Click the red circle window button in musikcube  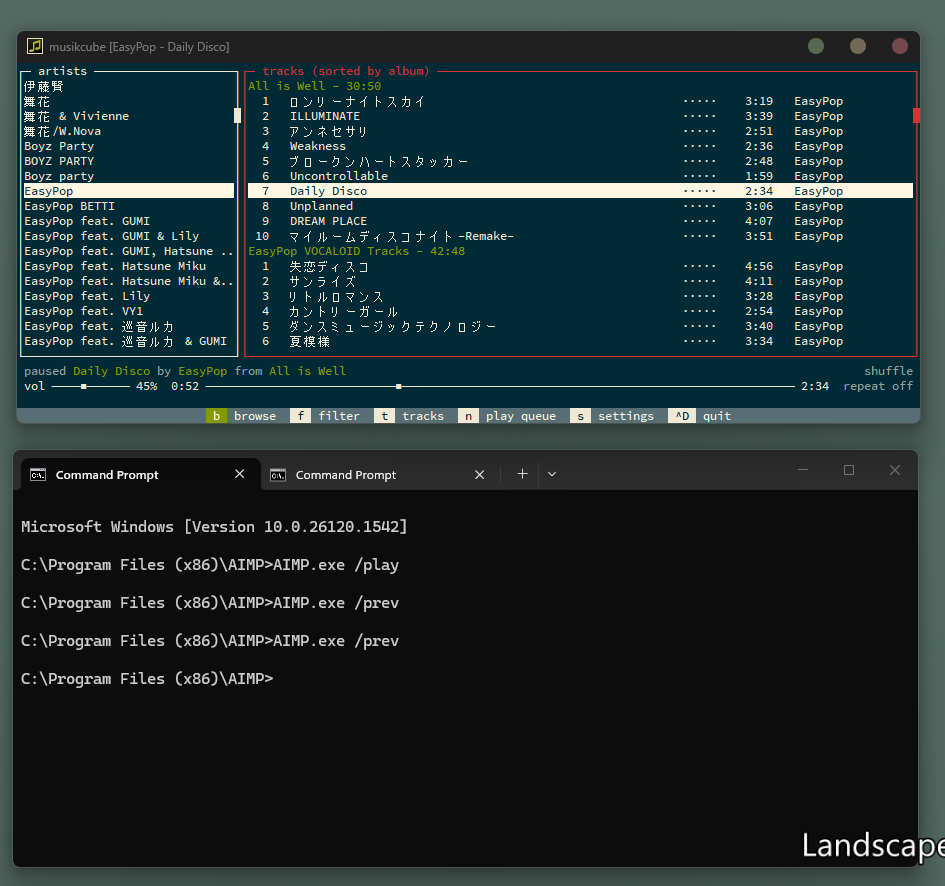coord(899,46)
